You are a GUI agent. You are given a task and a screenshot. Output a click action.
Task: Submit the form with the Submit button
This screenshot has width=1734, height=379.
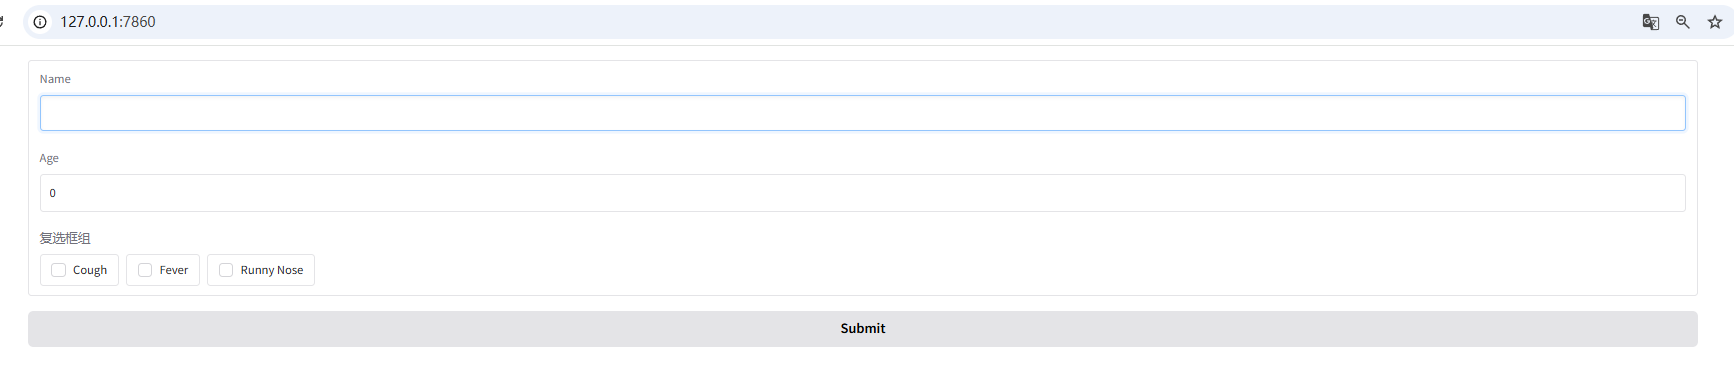(862, 329)
